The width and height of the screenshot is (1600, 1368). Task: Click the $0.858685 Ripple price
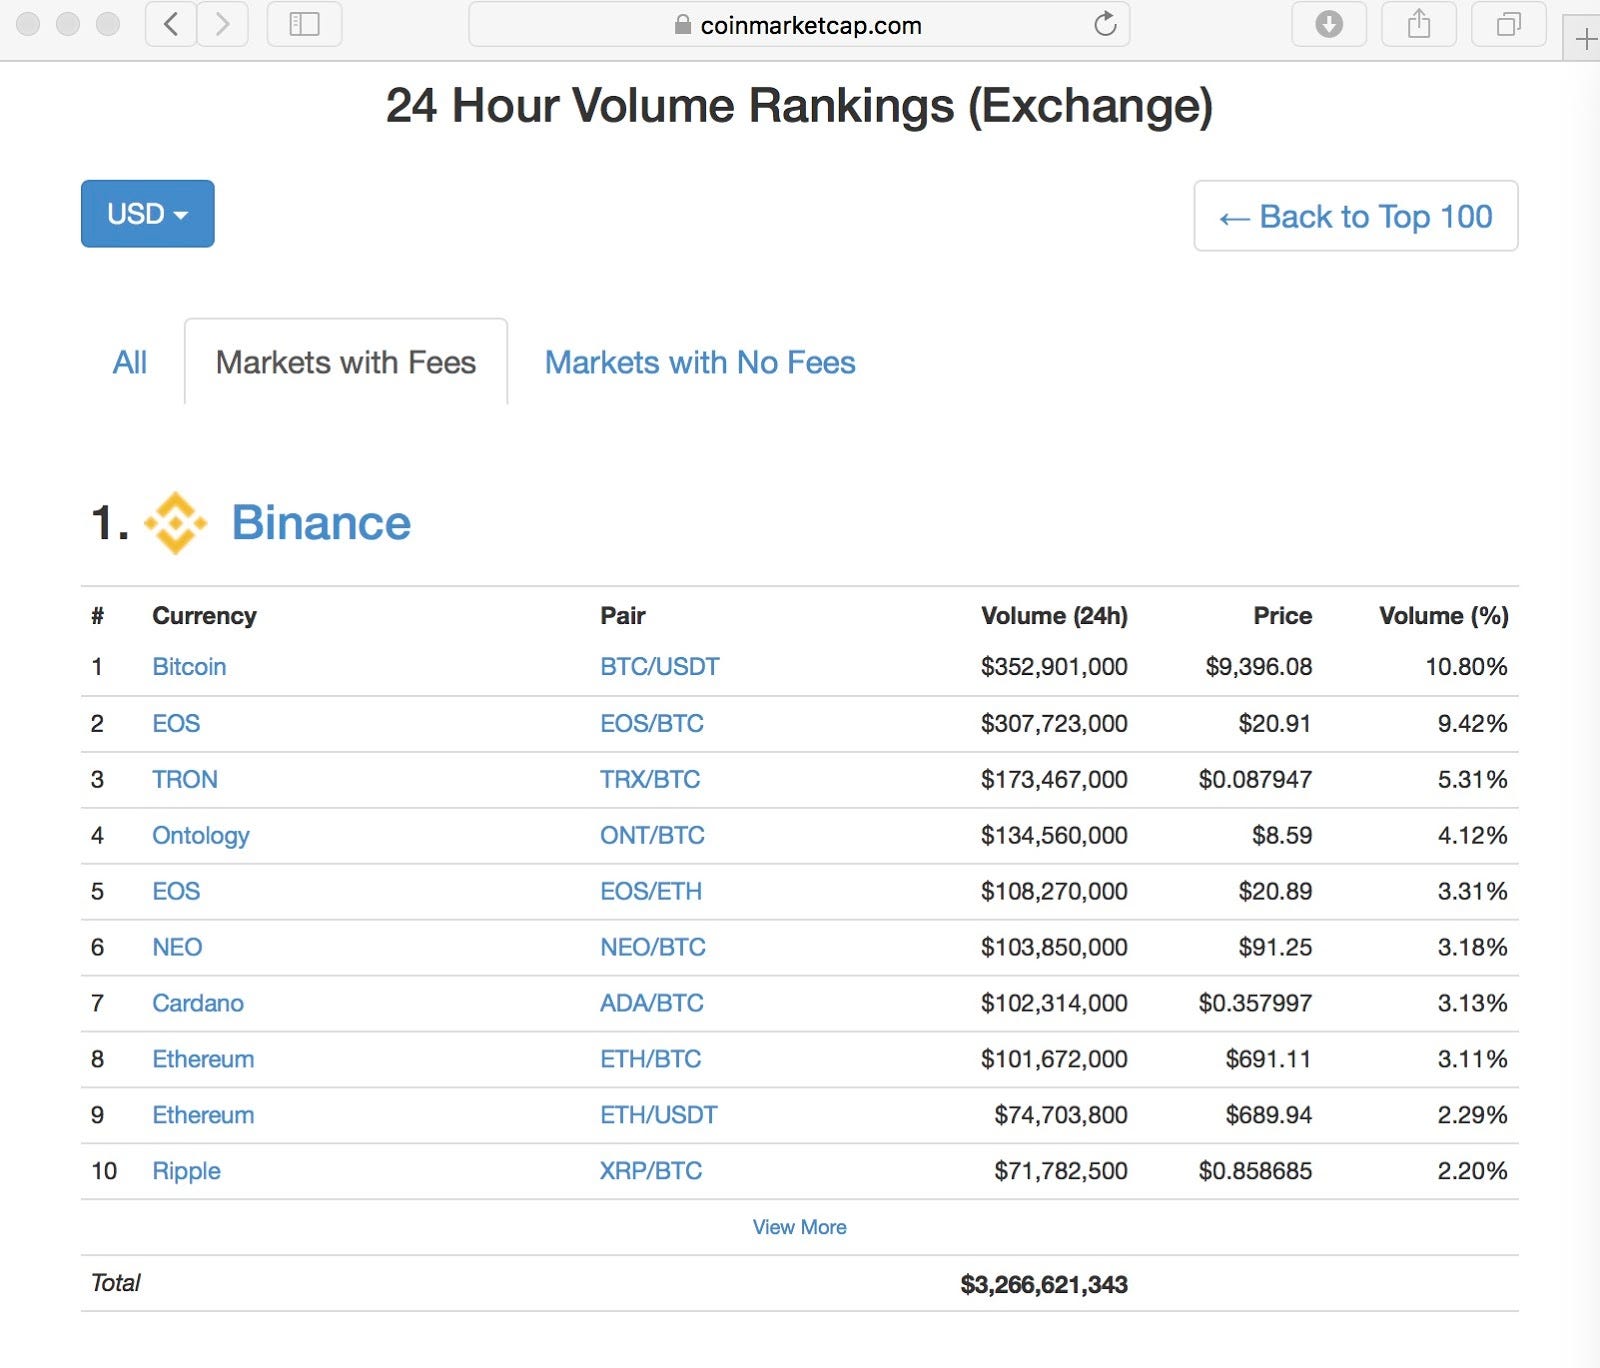point(1255,1171)
